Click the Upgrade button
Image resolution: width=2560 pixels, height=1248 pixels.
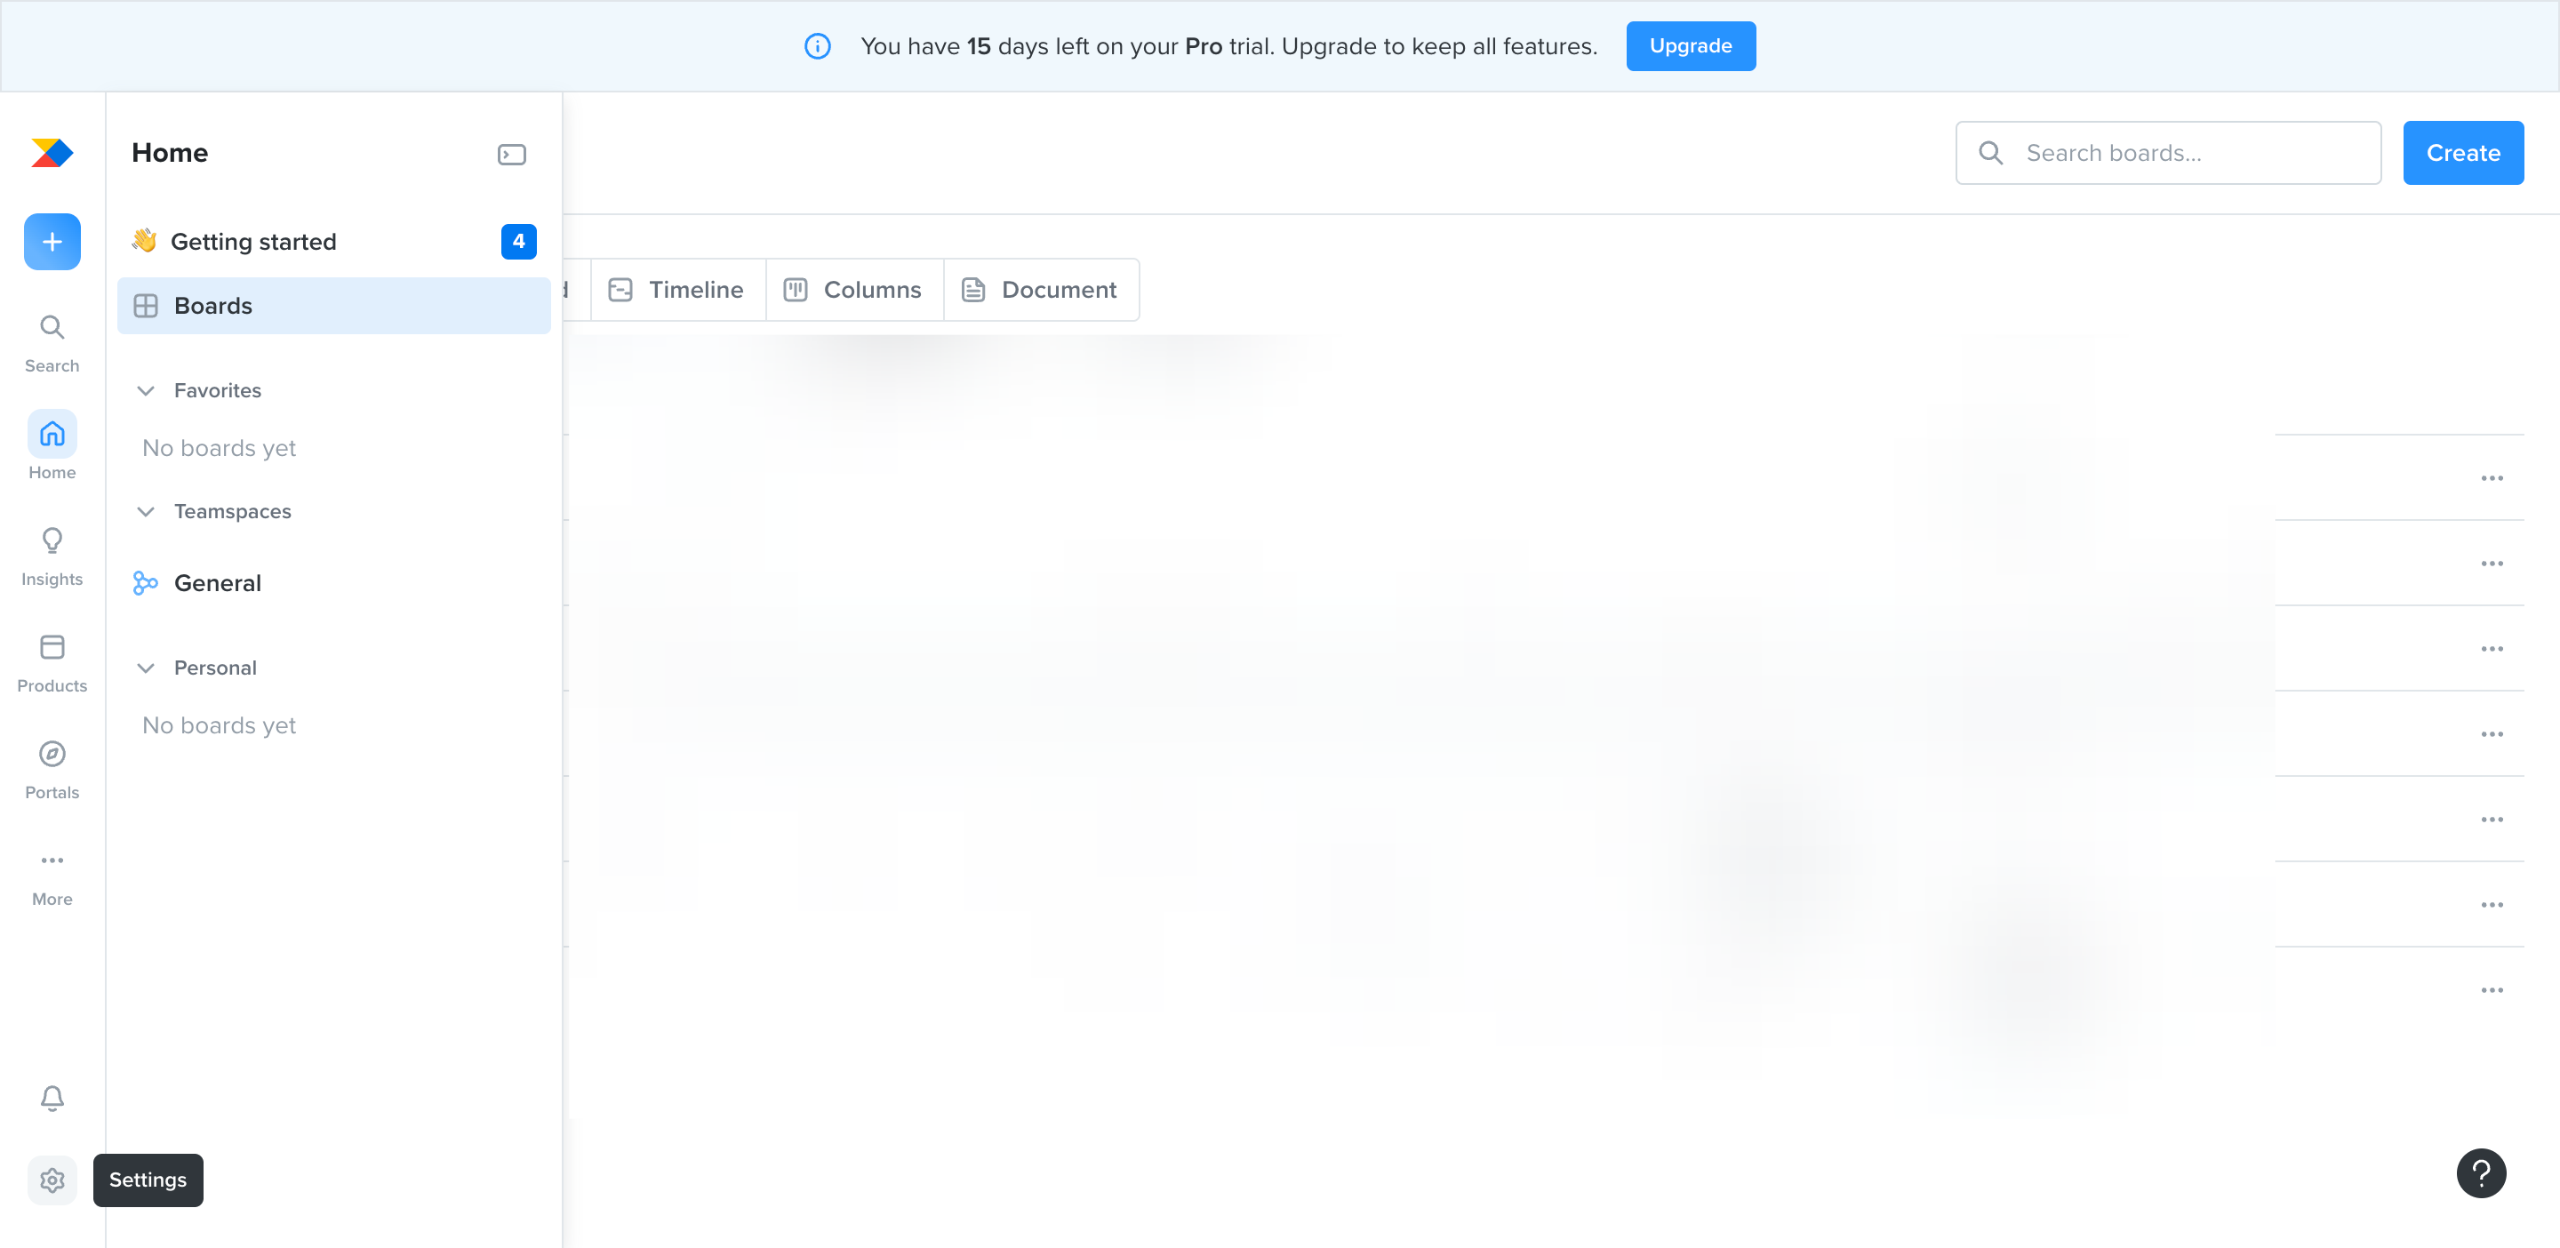coord(1691,46)
